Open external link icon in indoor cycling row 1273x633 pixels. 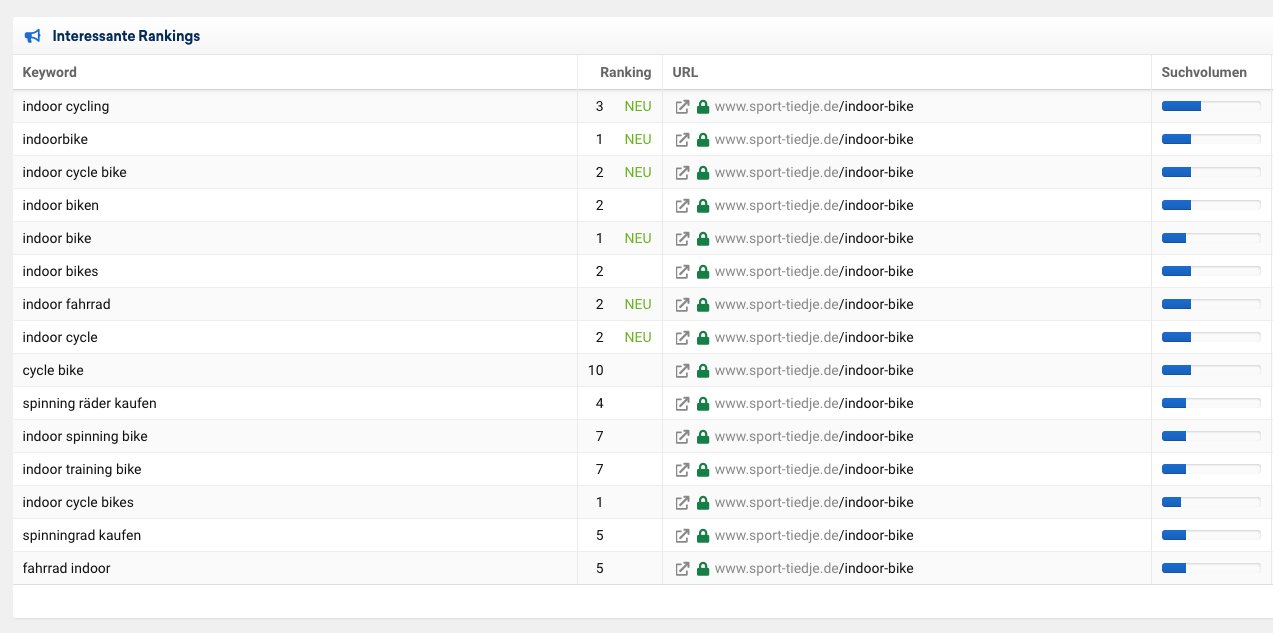(682, 106)
